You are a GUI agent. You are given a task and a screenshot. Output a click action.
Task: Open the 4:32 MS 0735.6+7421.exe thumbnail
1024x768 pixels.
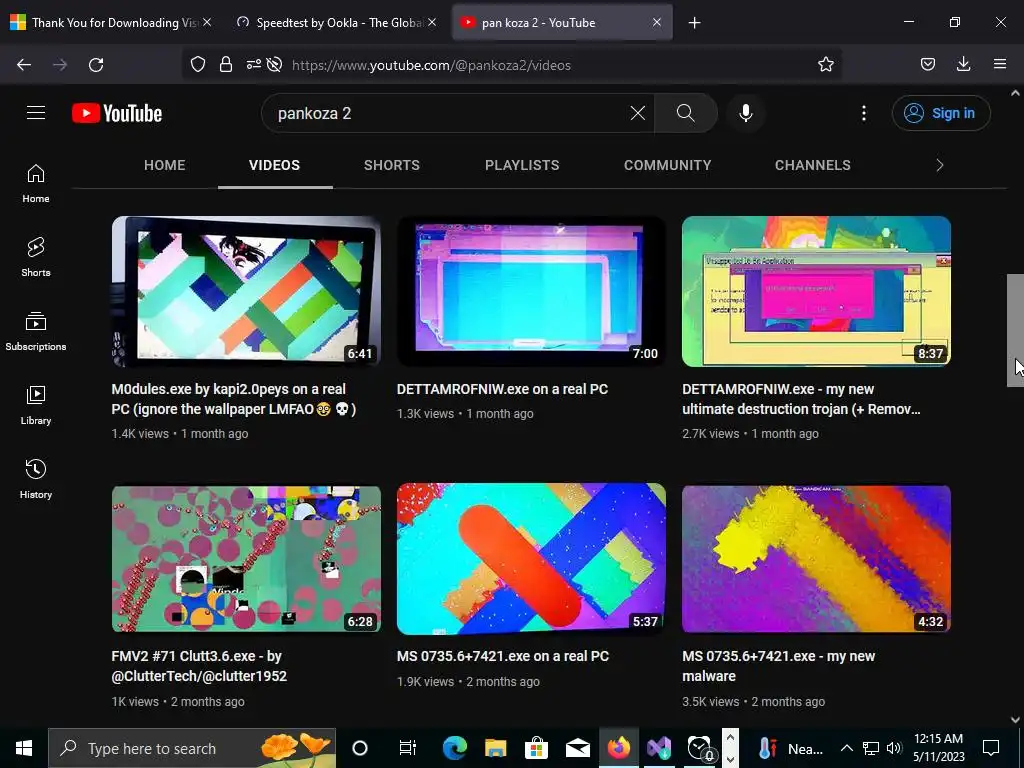[x=816, y=558]
